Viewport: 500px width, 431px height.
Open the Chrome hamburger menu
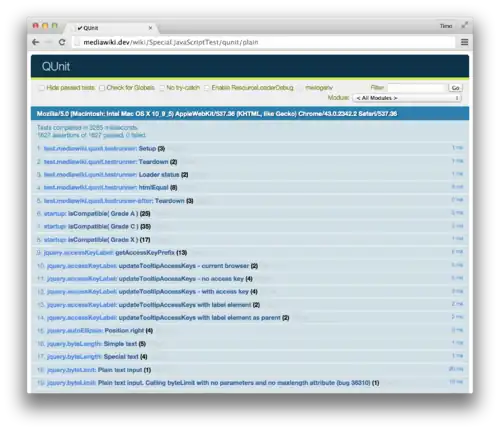coord(464,42)
